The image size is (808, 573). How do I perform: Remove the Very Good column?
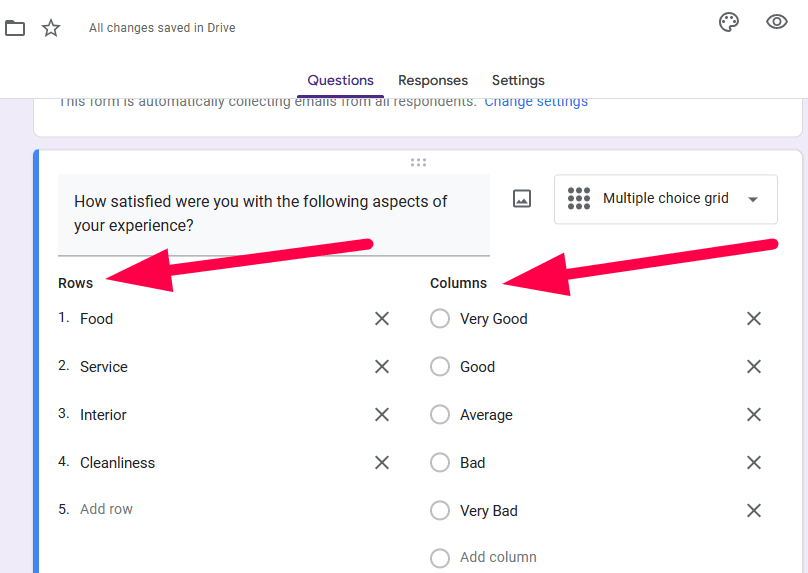pos(754,319)
